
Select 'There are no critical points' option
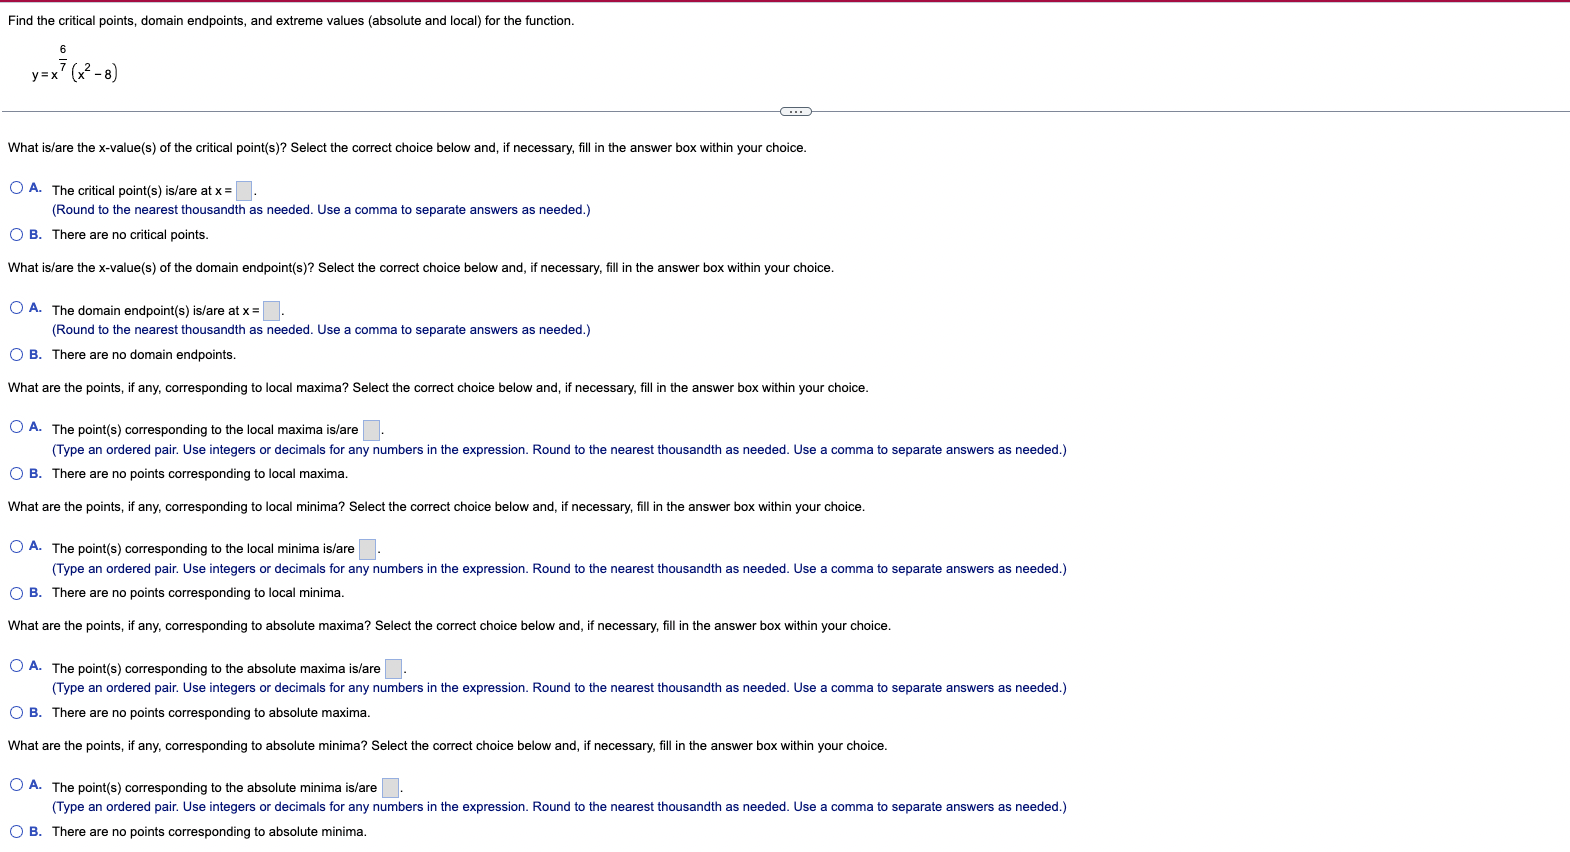(17, 235)
